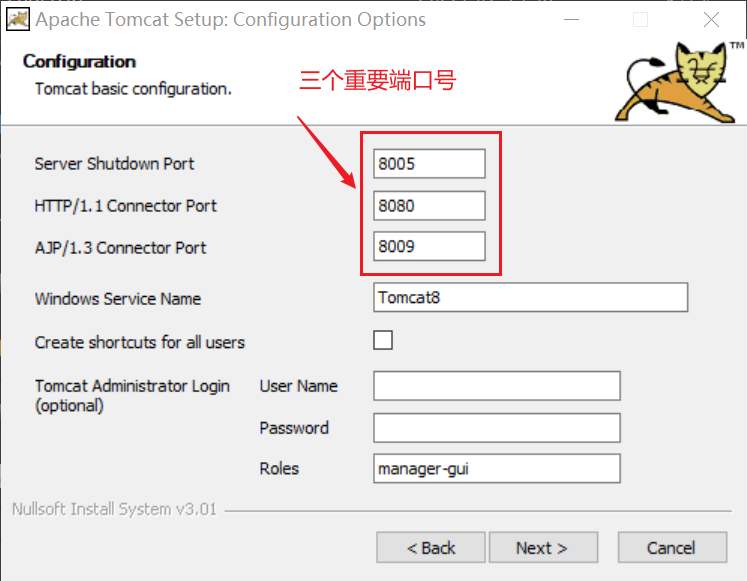This screenshot has width=747, height=581.
Task: Proceed with the Next > button
Action: (543, 548)
